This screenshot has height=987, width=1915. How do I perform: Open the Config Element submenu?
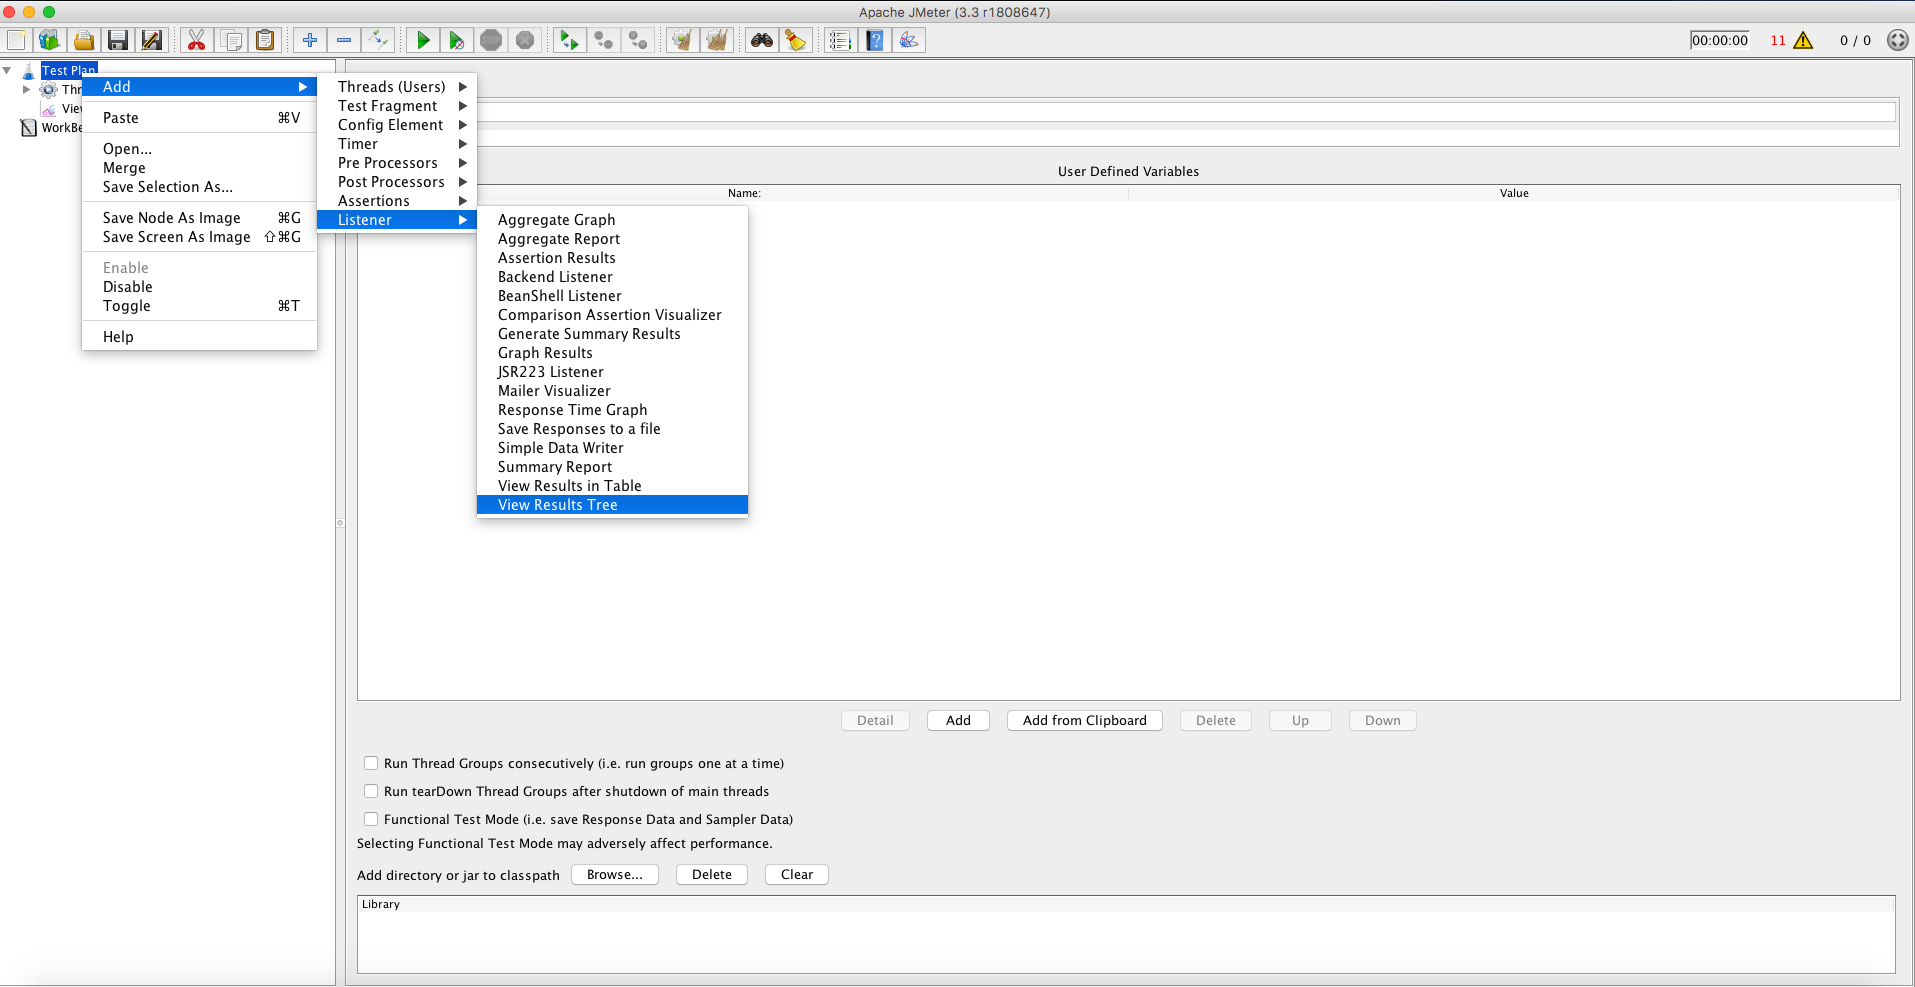(397, 125)
